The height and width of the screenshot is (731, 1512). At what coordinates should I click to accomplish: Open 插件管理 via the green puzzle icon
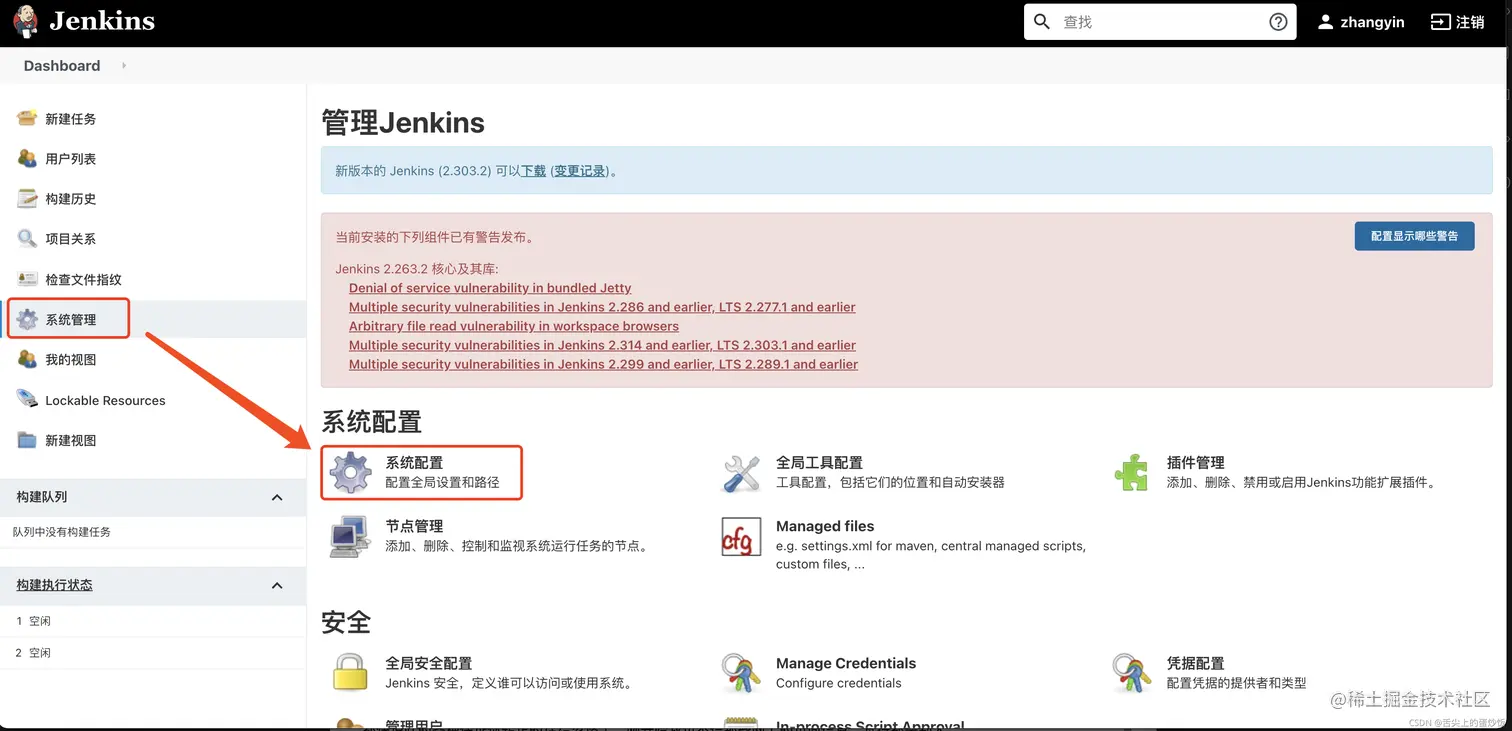pos(1131,474)
